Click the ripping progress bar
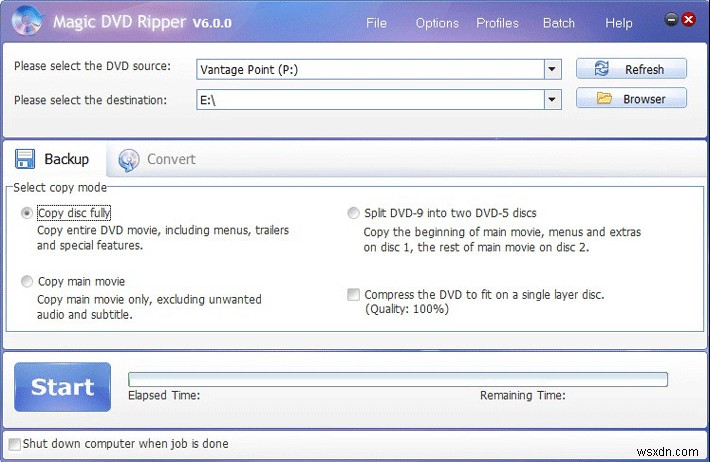Viewport: 710px width, 462px height. pyautogui.click(x=398, y=379)
